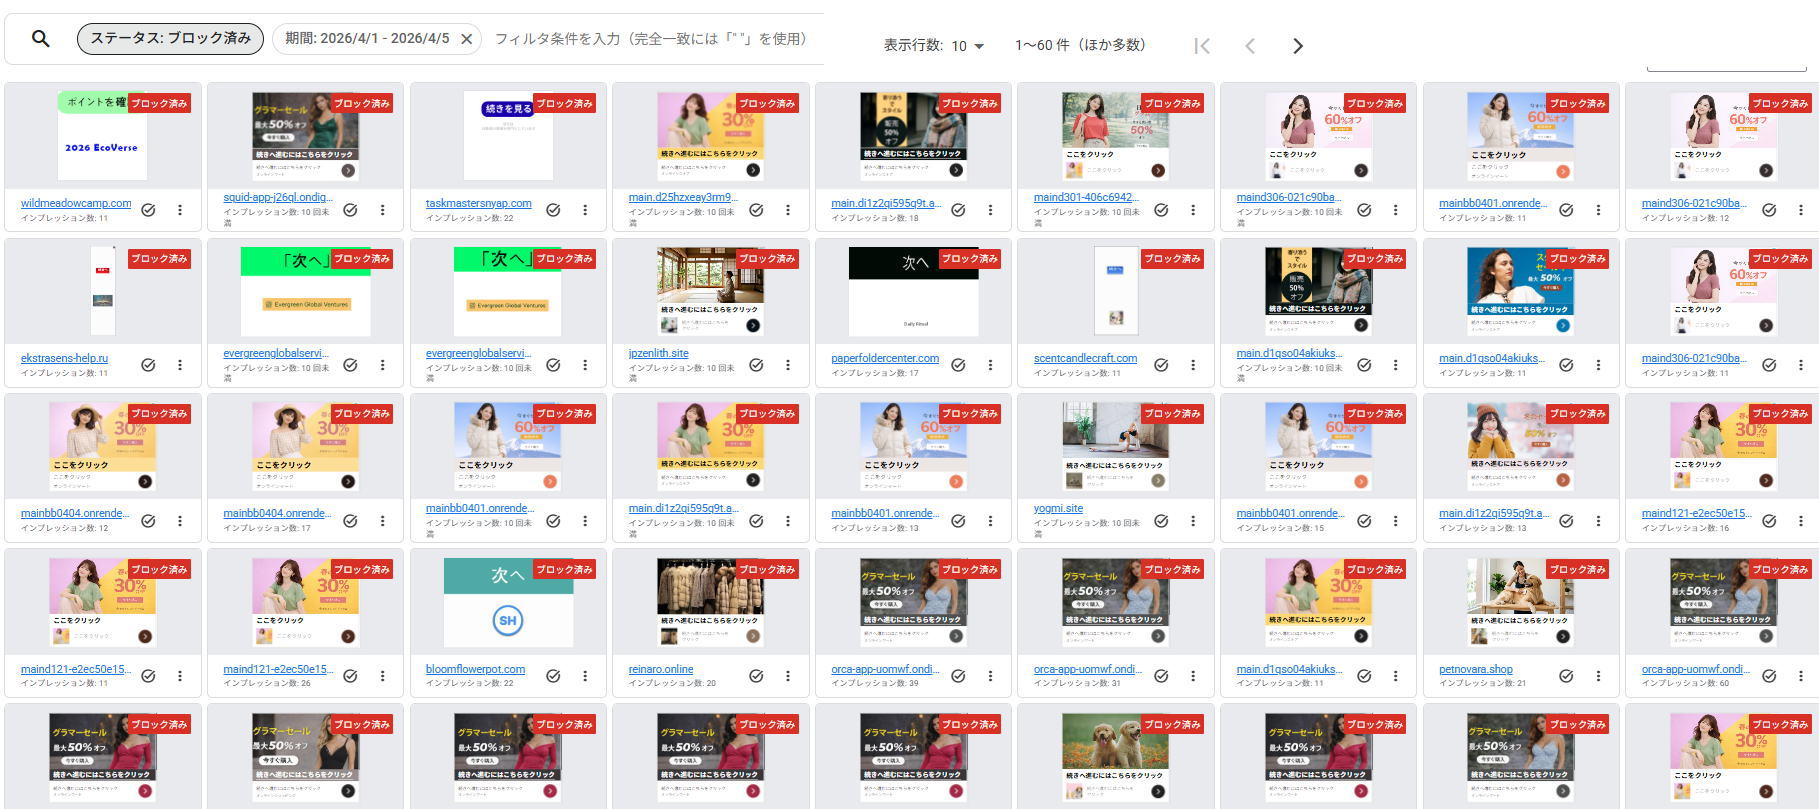Click the search magnifier icon
The height and width of the screenshot is (809, 1819).
point(41,39)
